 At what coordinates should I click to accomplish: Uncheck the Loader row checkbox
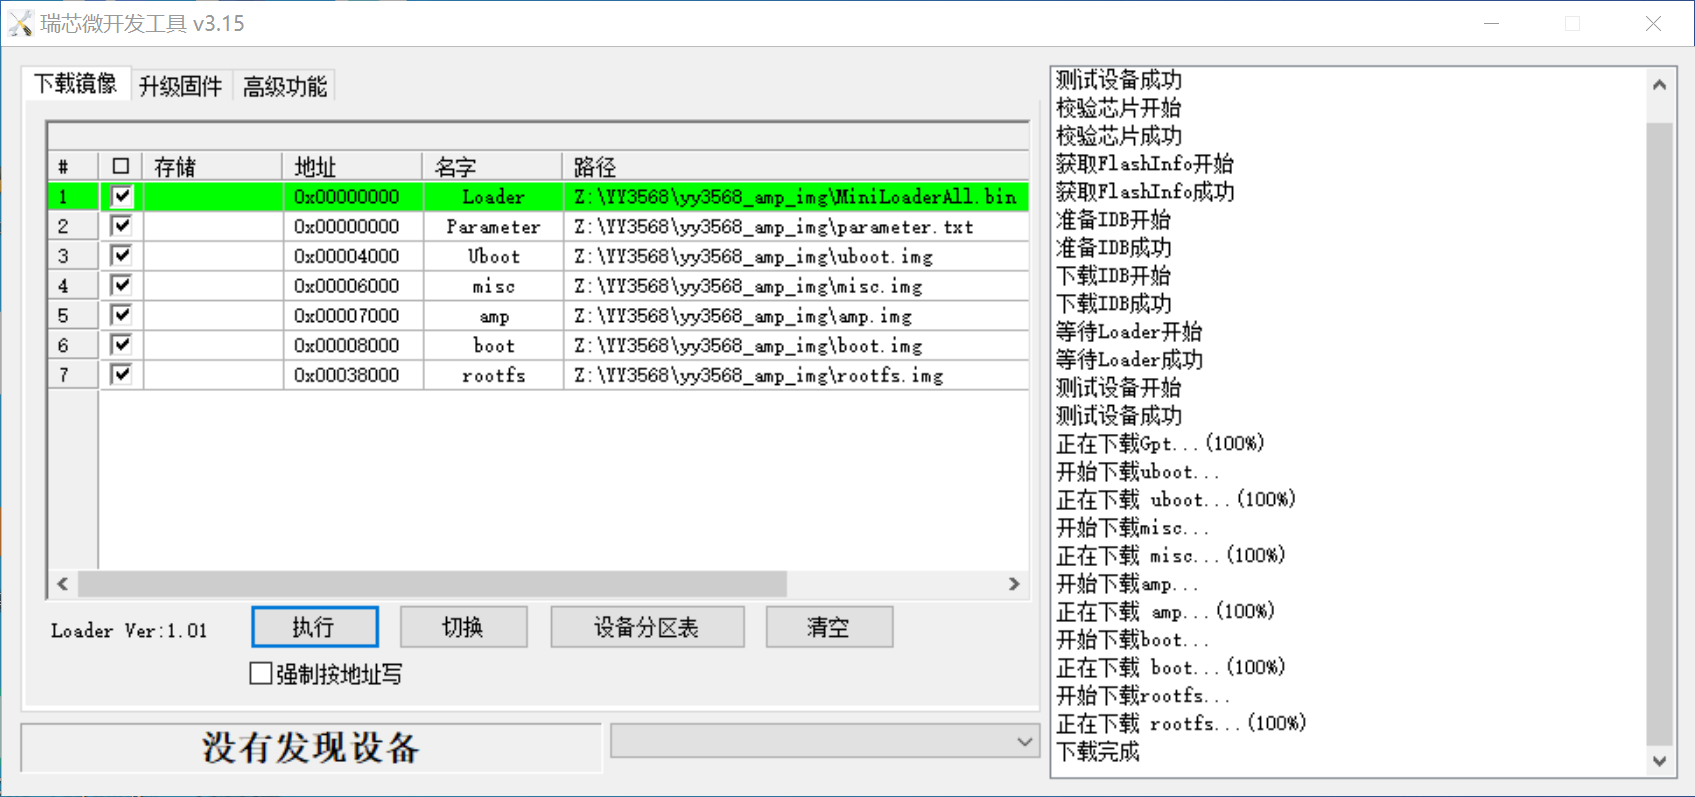click(121, 196)
